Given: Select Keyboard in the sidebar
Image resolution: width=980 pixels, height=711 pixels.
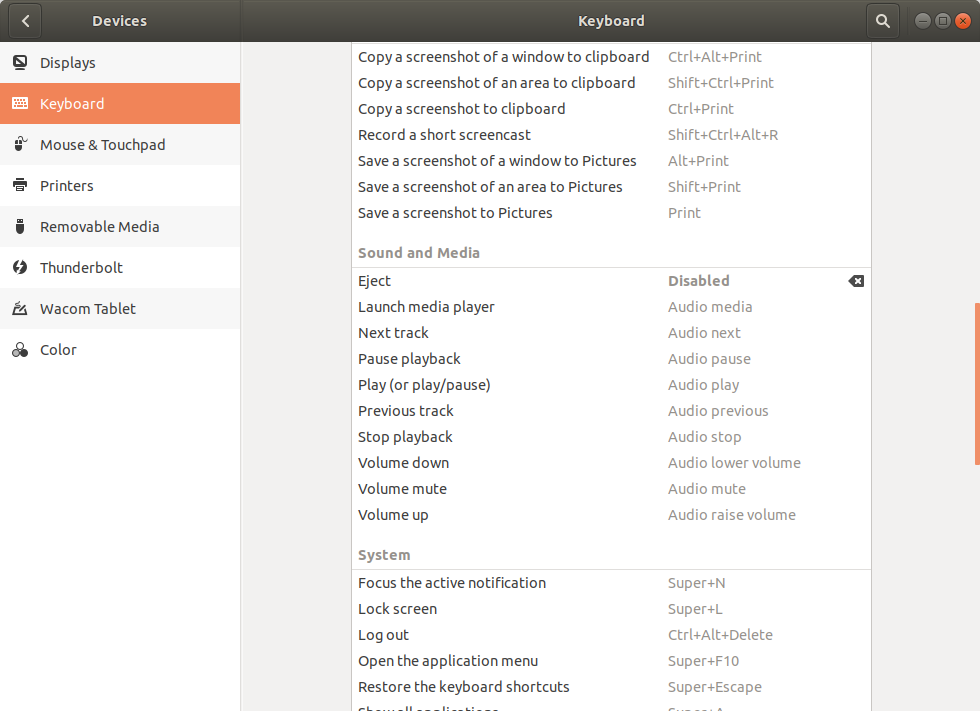Looking at the screenshot, I should (72, 104).
